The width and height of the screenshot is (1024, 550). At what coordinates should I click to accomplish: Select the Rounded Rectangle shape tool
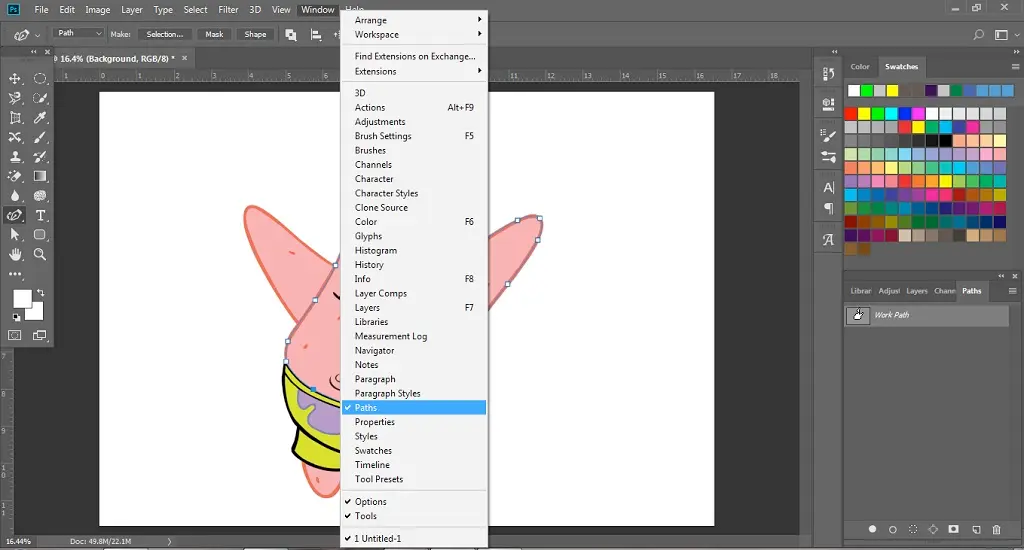point(40,235)
